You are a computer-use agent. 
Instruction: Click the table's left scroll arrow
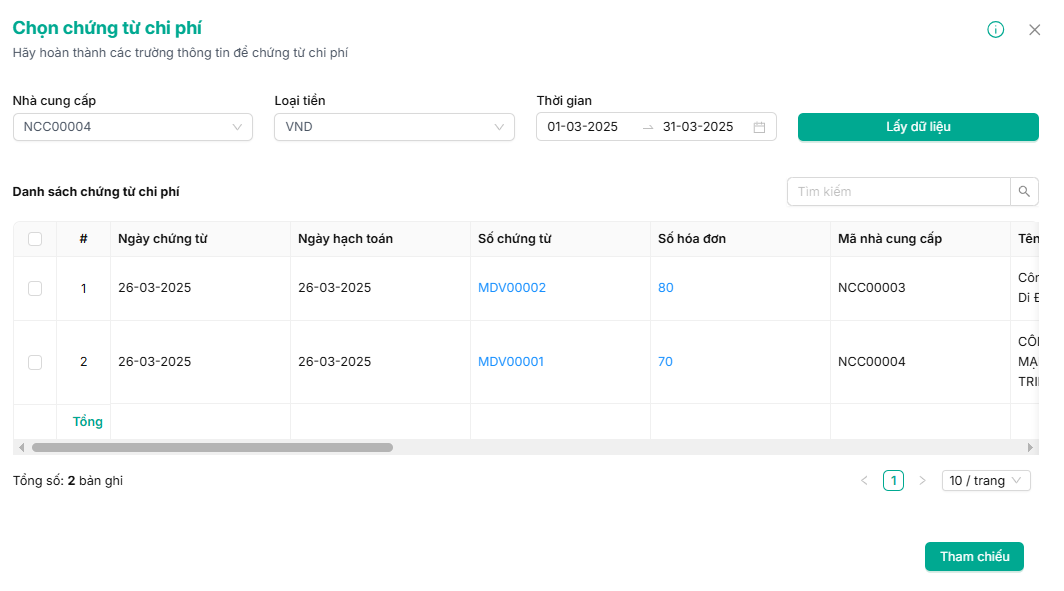tap(22, 447)
